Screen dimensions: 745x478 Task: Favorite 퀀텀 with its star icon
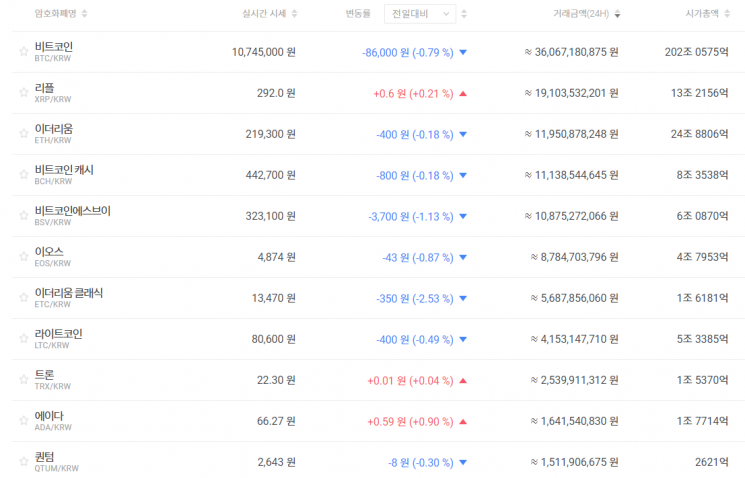24,461
